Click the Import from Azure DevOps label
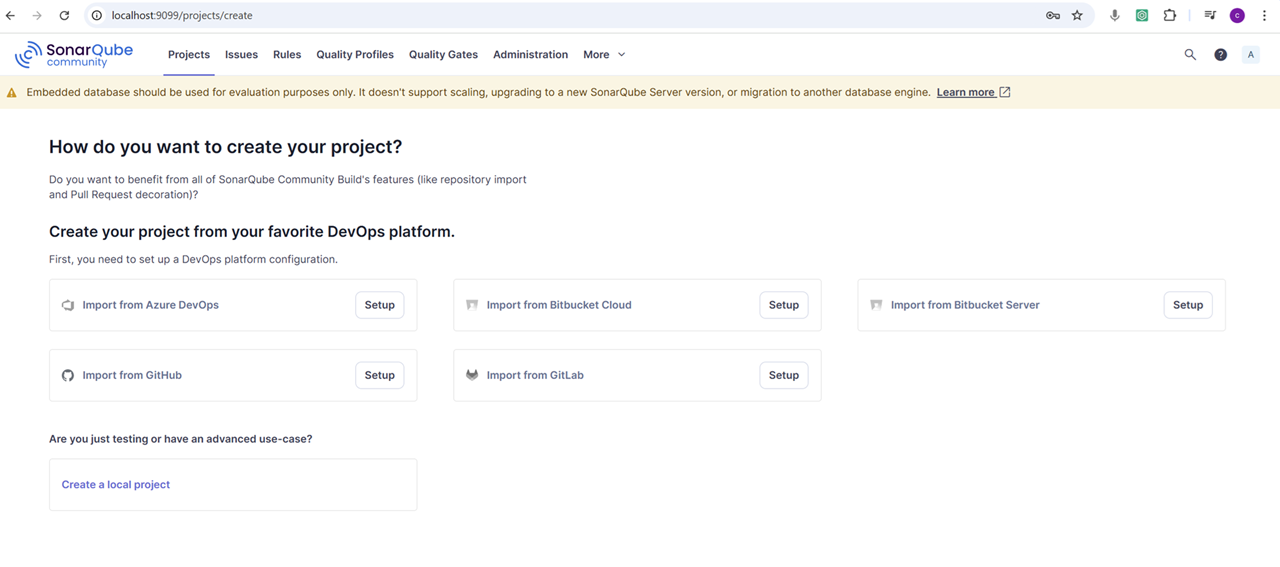 (151, 305)
